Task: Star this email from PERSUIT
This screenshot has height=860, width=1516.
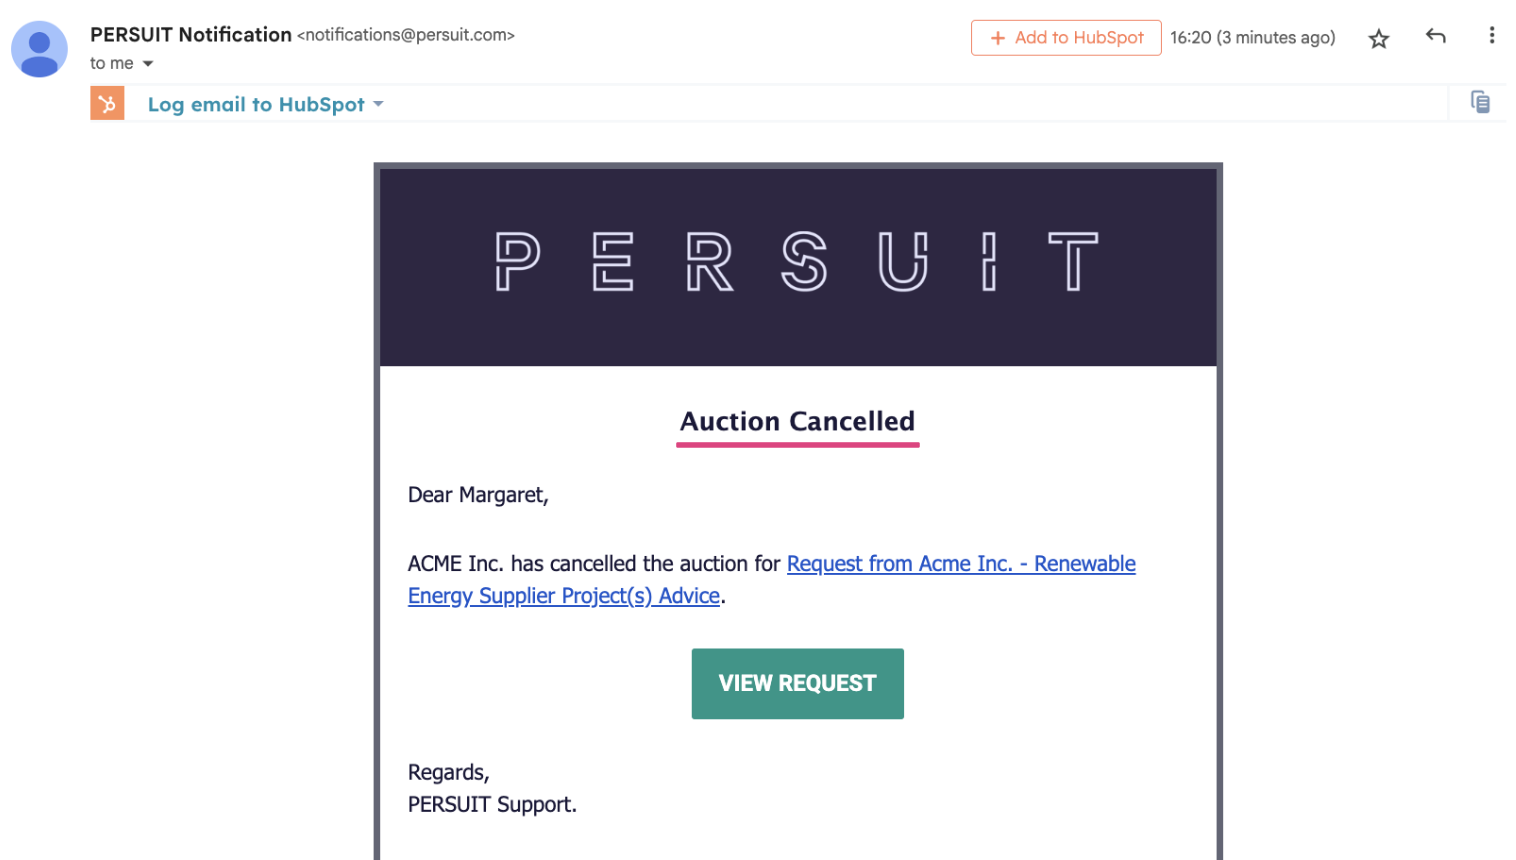Action: (x=1379, y=39)
